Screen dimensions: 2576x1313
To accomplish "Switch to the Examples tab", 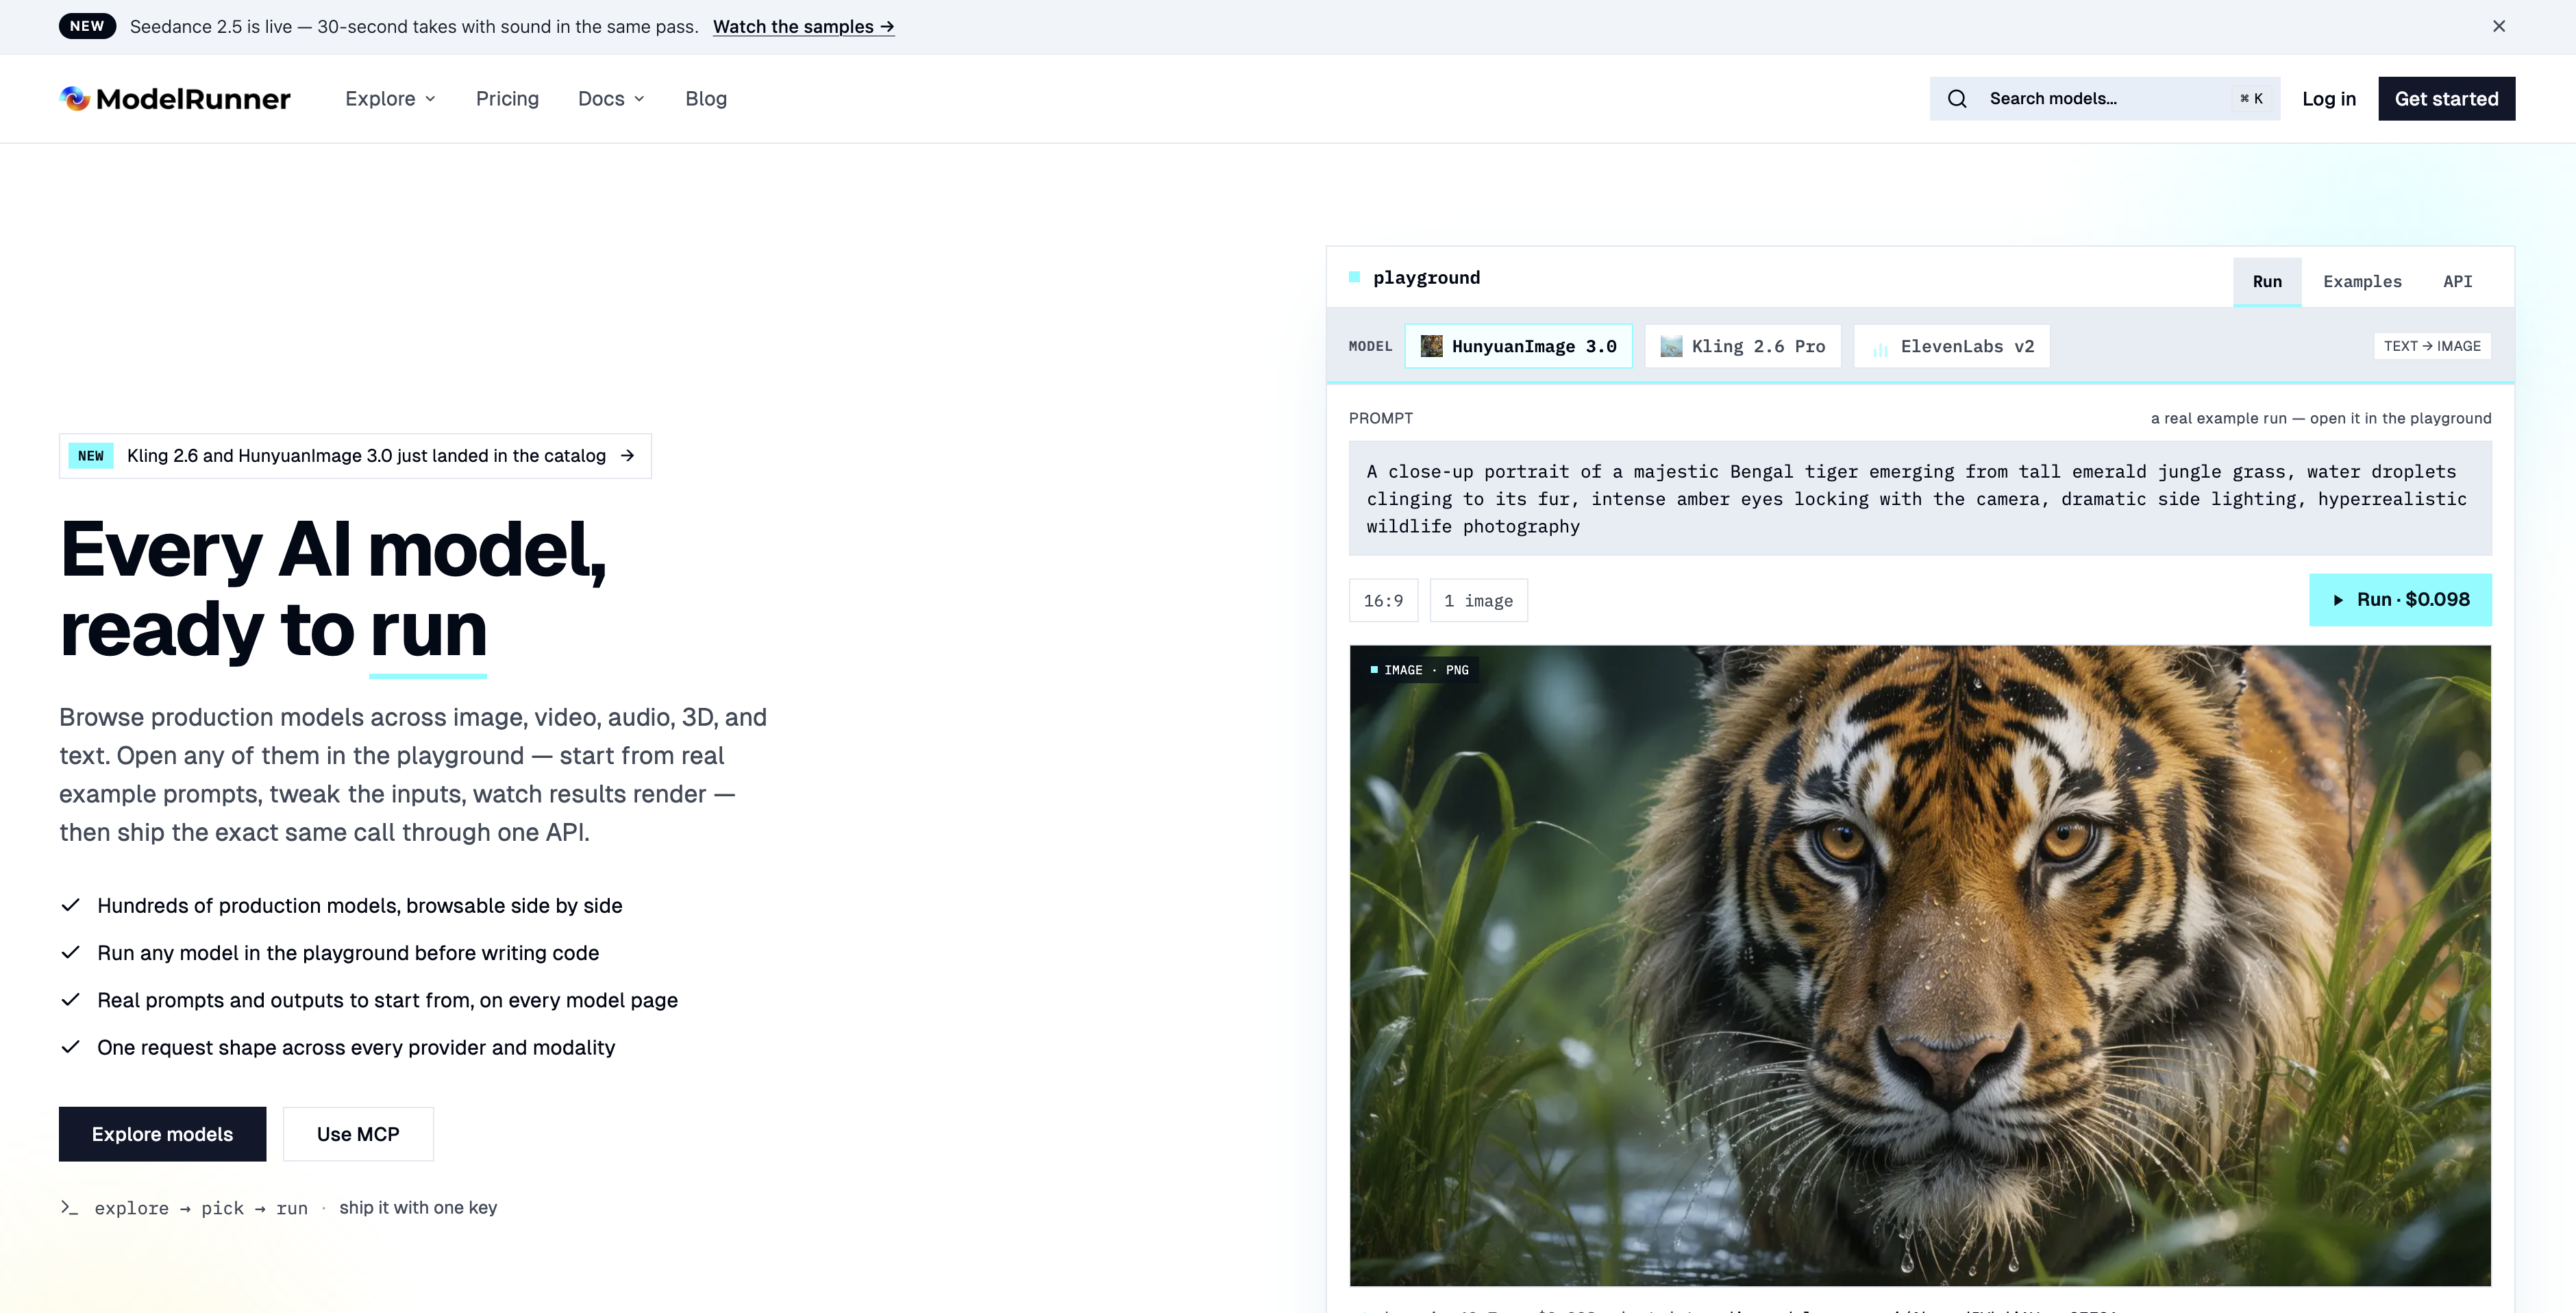I will 2362,282.
